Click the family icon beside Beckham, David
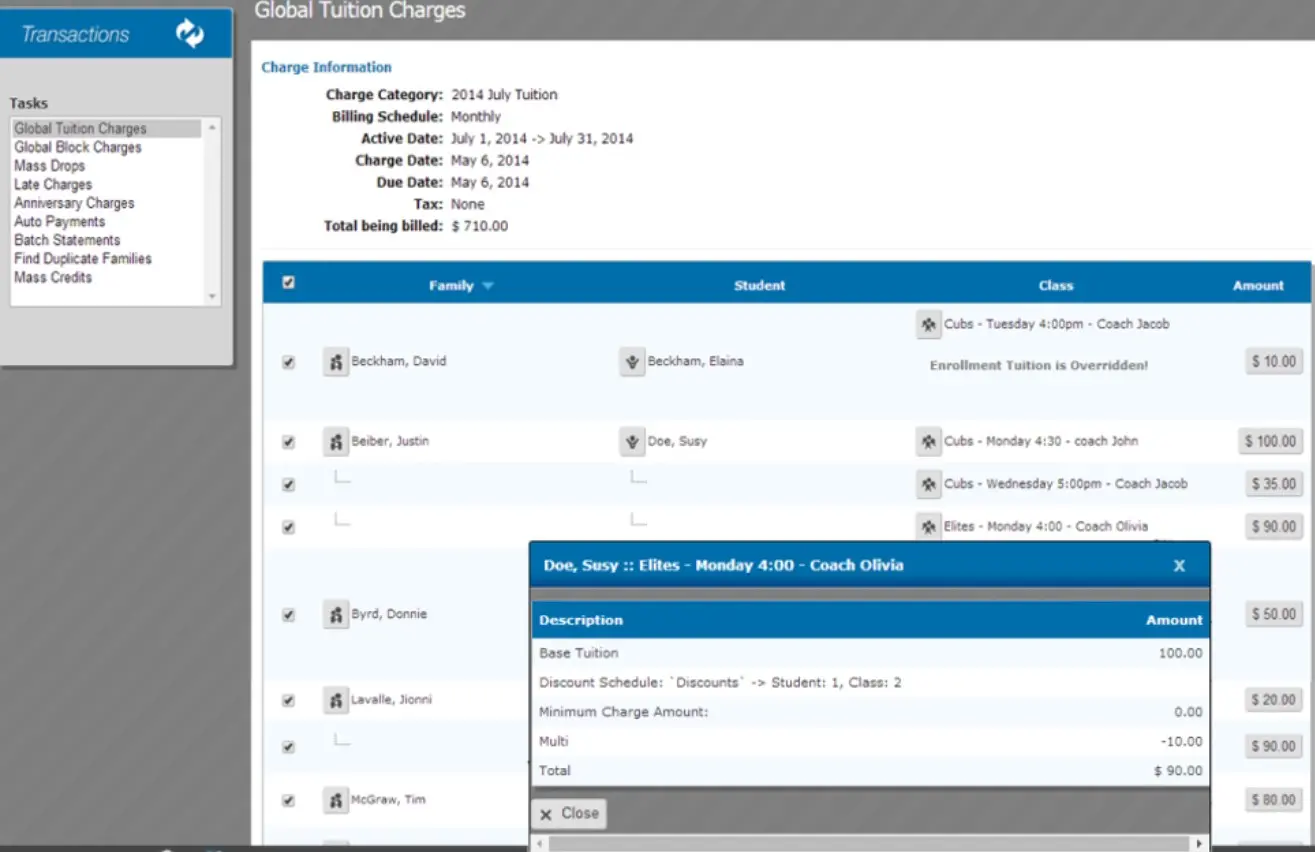This screenshot has width=1315, height=852. (336, 361)
